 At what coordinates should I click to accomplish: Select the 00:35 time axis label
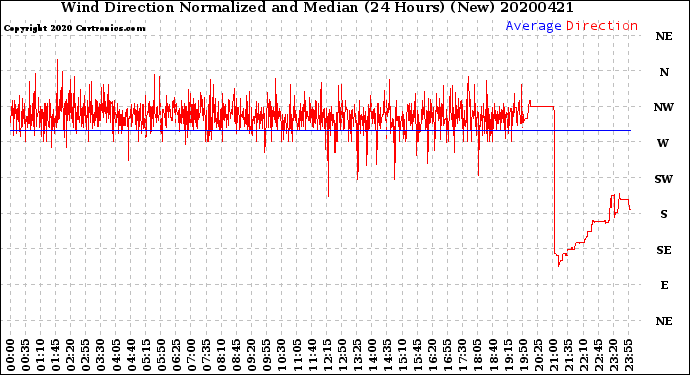click(x=26, y=355)
